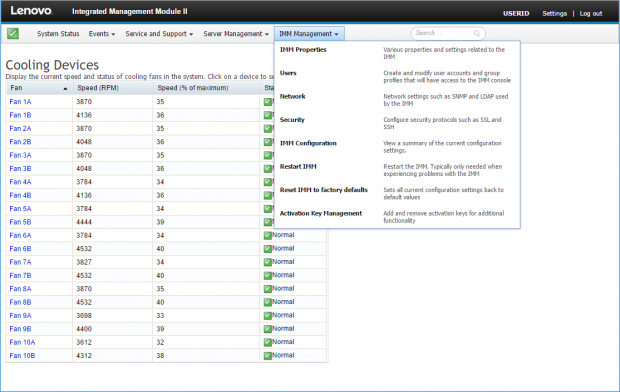This screenshot has height=392, width=620.
Task: Click the status icon in Fan 1A row
Action: pyautogui.click(x=268, y=102)
